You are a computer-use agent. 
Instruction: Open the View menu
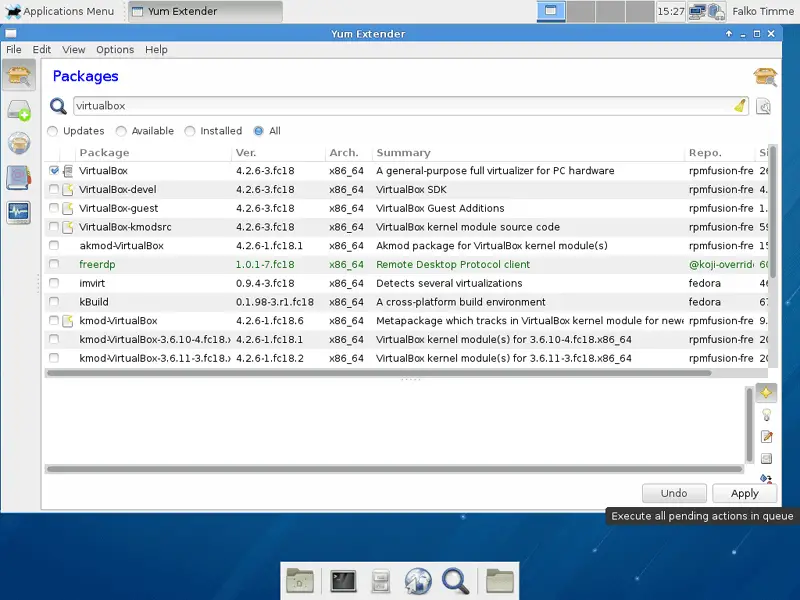pos(73,49)
